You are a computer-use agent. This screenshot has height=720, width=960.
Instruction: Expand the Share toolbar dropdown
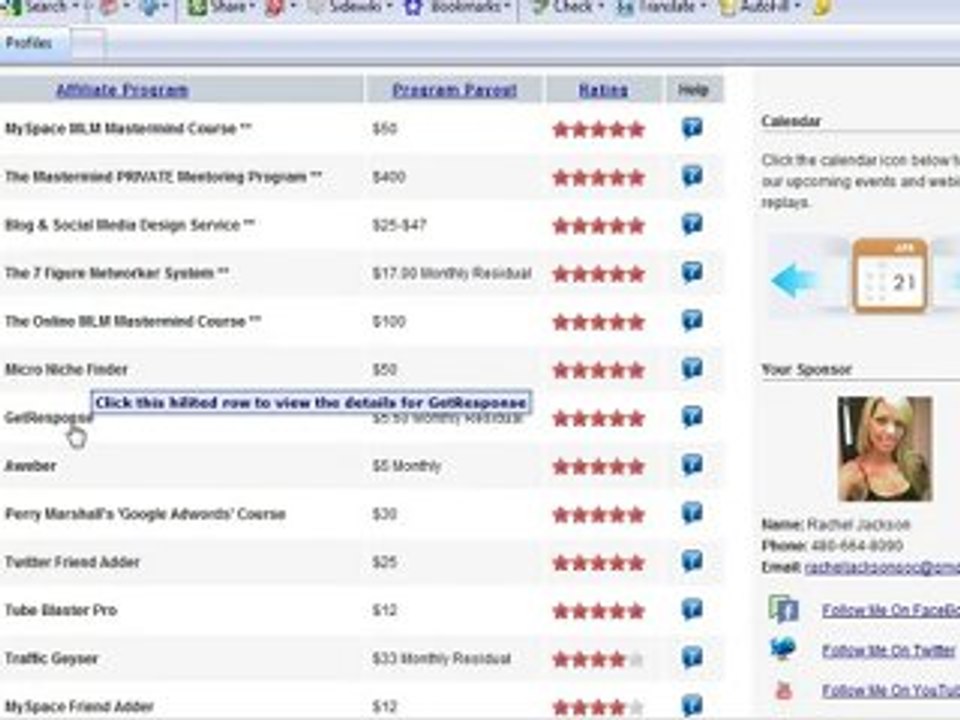252,7
